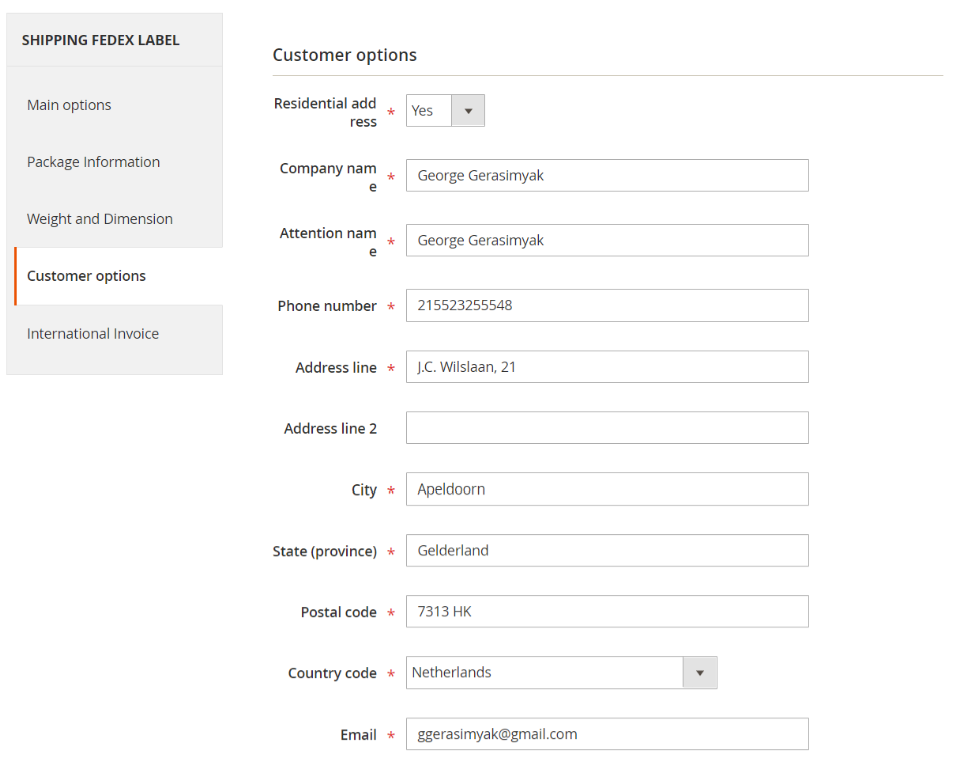Go to Weight and Dimension tab

100,219
